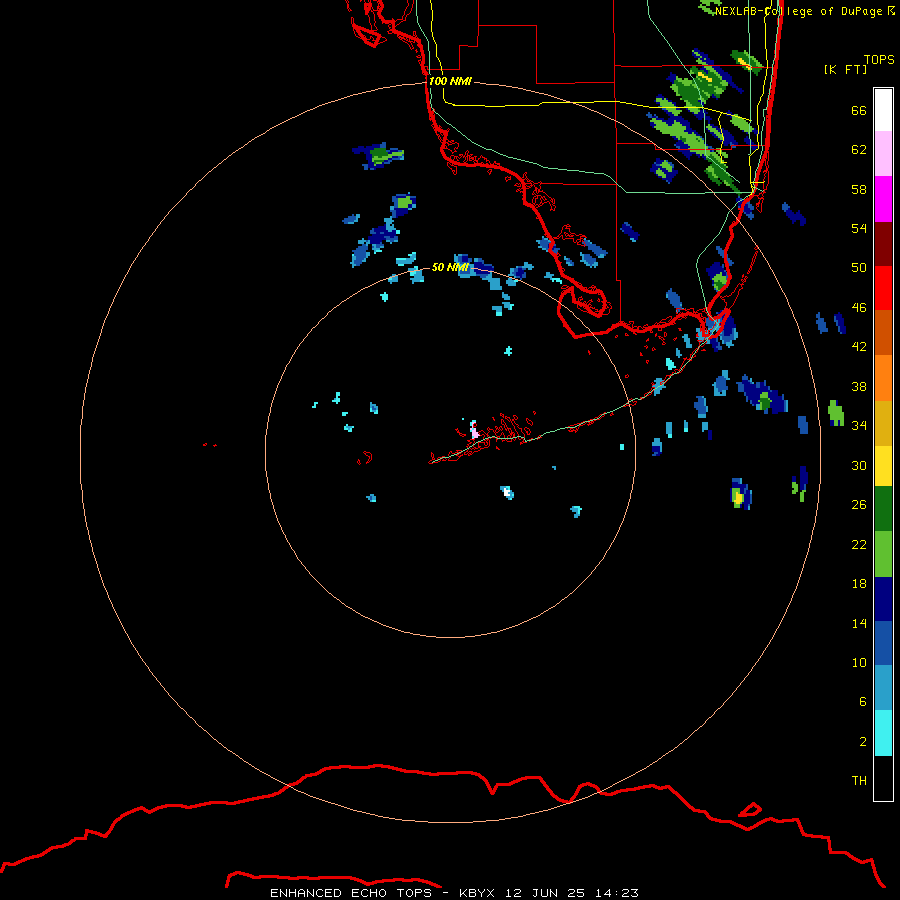Pick the medium blue legend swatch
900x900 pixels.
(883, 643)
